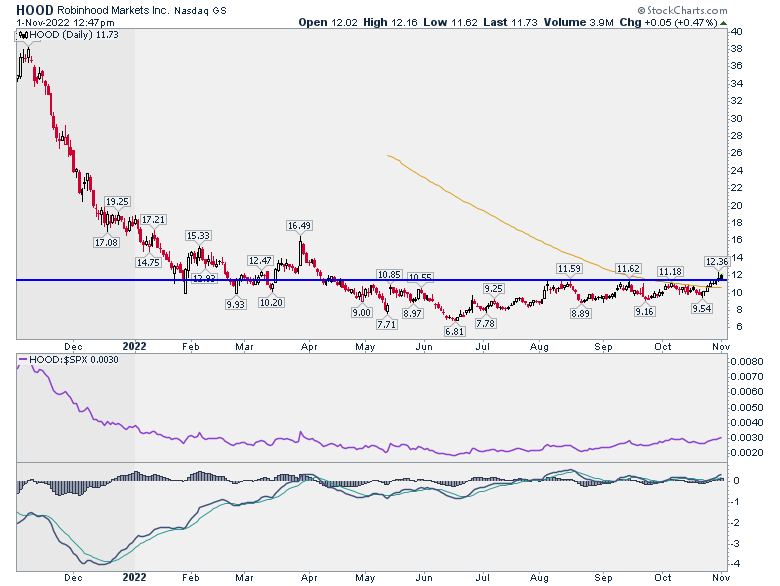Click the 10.20 low label
The height and width of the screenshot is (586, 780).
click(271, 302)
